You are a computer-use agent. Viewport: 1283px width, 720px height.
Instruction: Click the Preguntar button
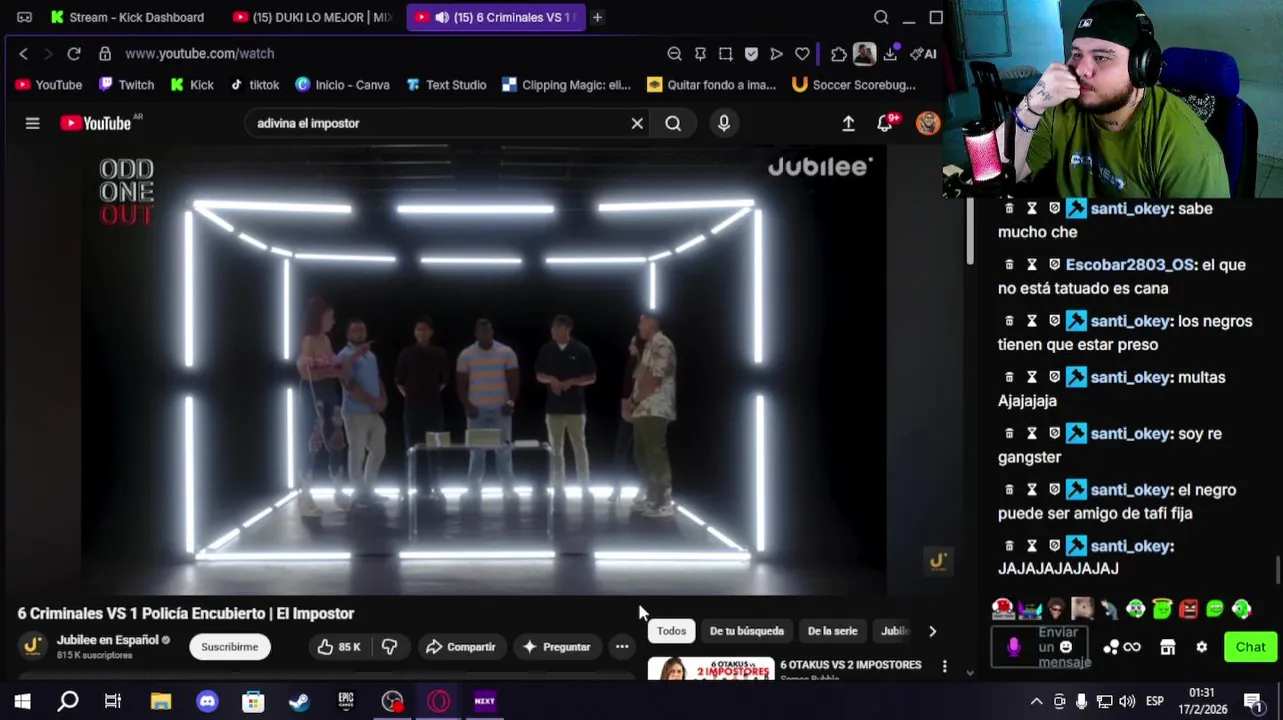tap(557, 647)
